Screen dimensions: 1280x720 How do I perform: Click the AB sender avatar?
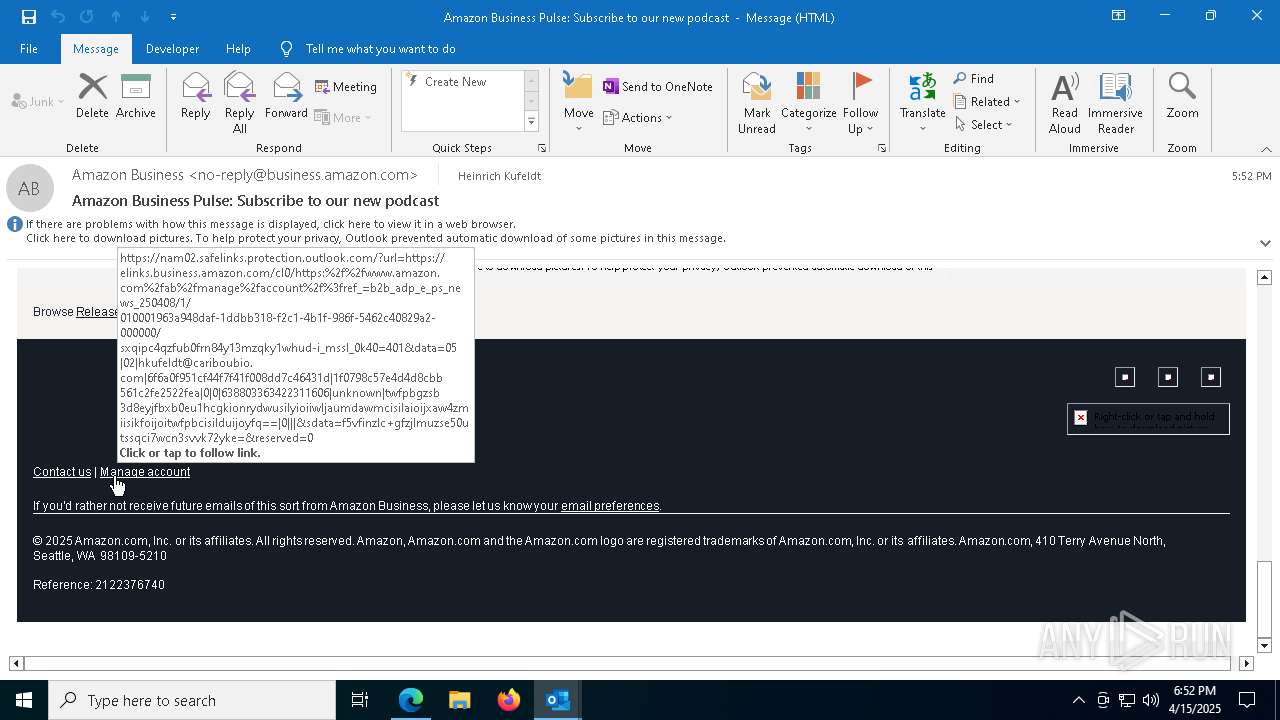(x=30, y=188)
